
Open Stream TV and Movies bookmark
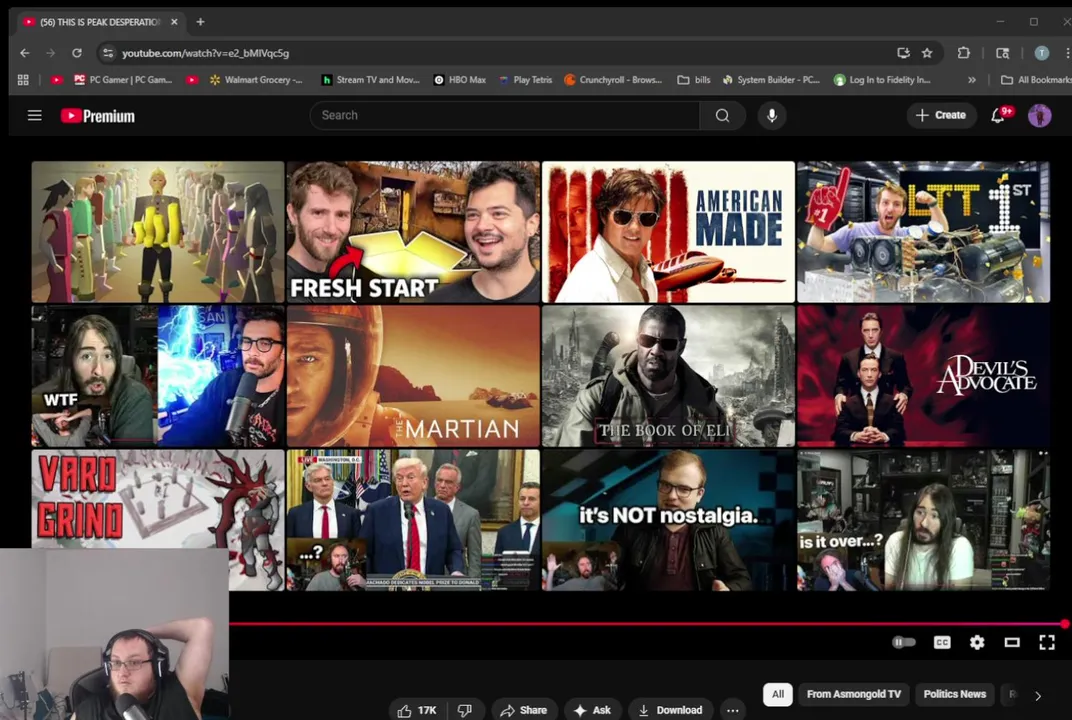(x=371, y=80)
